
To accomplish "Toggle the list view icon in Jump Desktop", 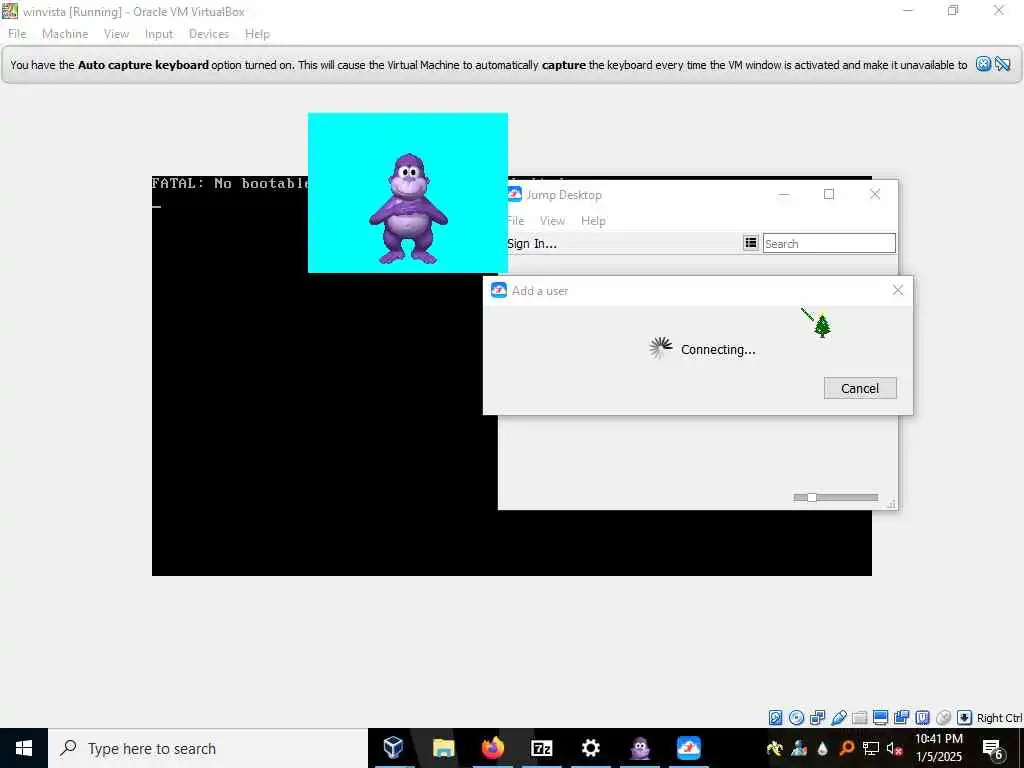I will 751,243.
